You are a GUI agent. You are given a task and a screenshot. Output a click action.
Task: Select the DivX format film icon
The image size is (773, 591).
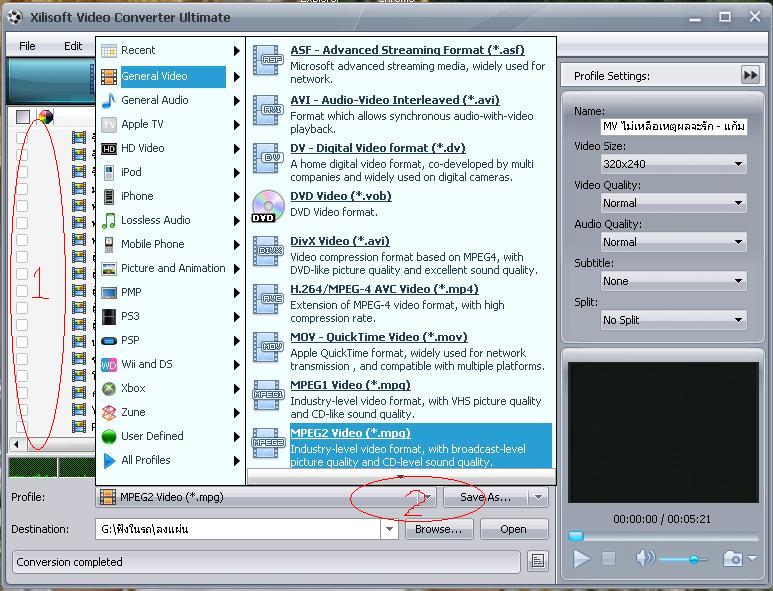point(268,251)
